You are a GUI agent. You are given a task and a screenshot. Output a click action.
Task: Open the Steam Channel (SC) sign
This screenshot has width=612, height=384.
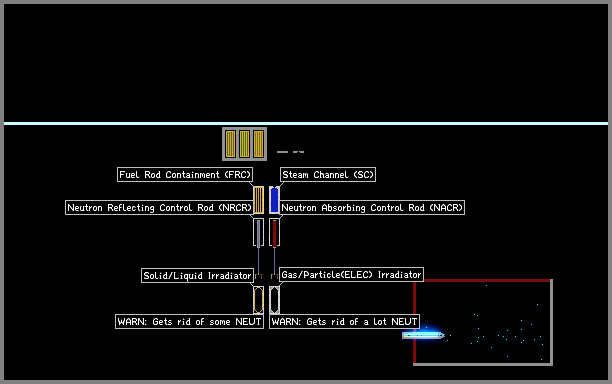click(x=328, y=174)
